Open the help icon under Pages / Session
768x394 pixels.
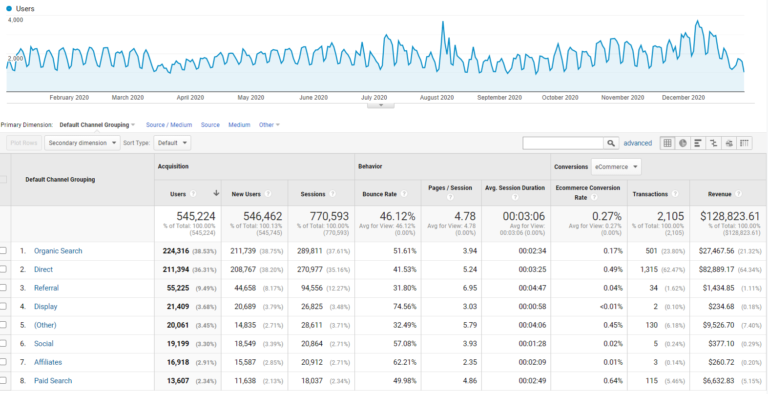pos(450,197)
